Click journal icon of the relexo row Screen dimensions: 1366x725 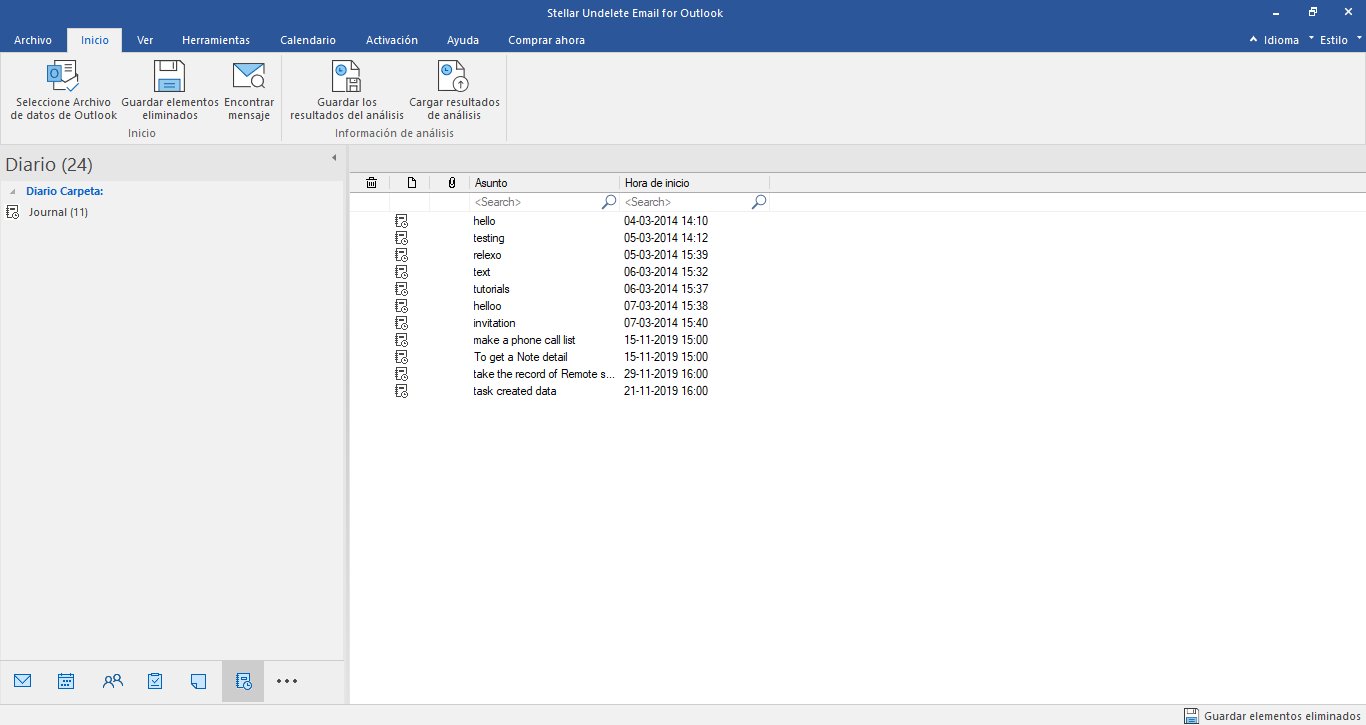[x=401, y=255]
